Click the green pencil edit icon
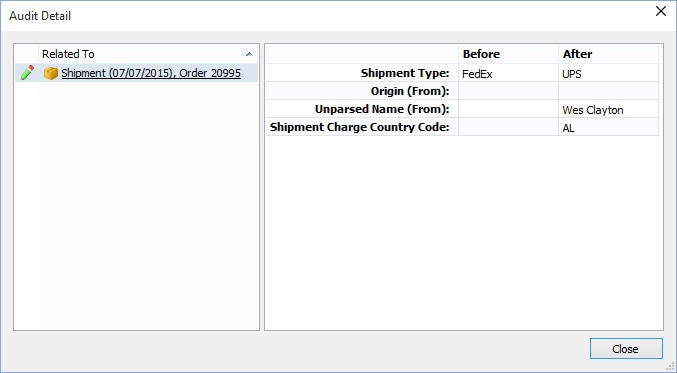 [27, 73]
